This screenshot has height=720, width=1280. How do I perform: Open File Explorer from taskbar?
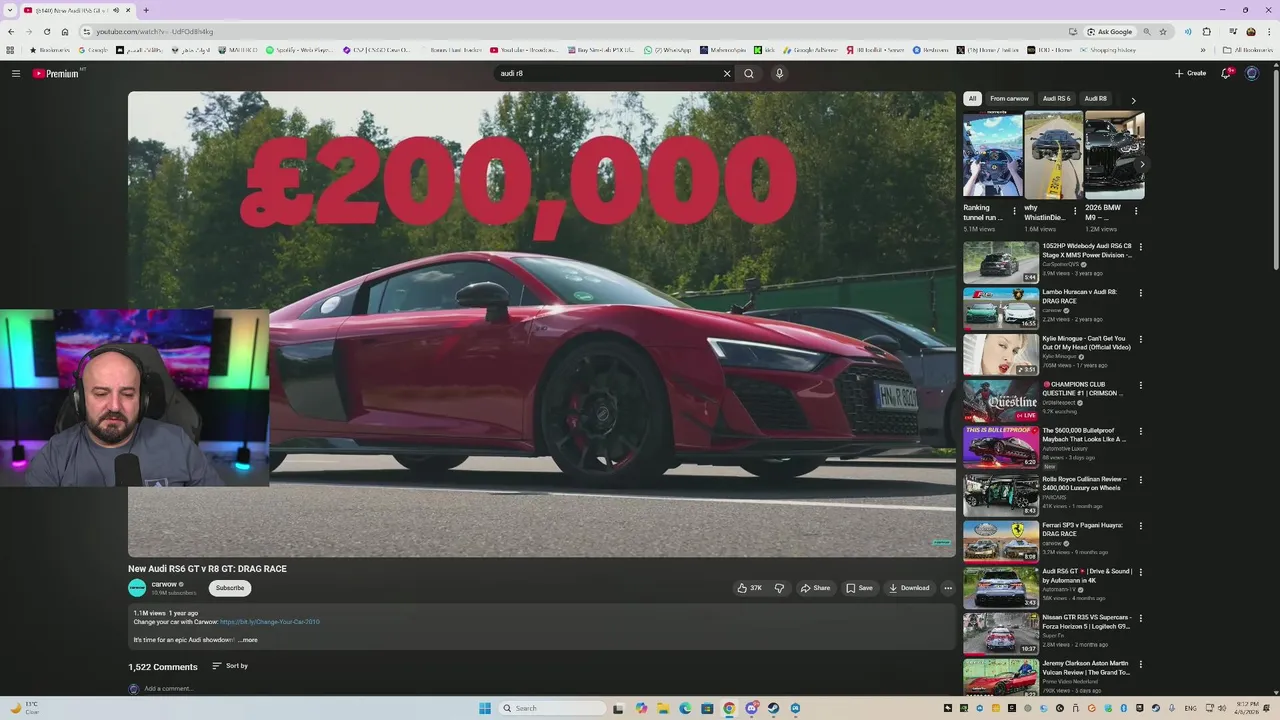coord(663,708)
